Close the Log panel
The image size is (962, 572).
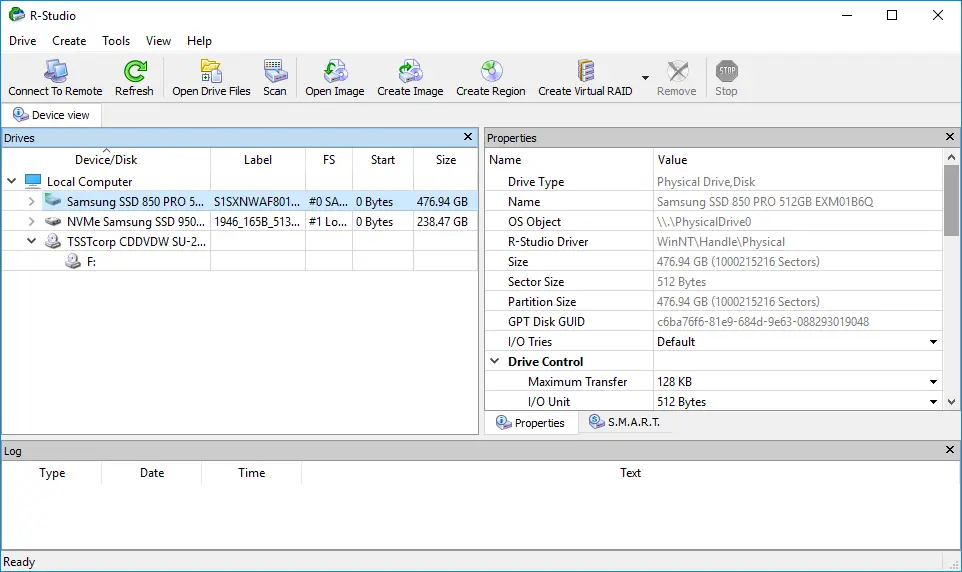pyautogui.click(x=950, y=450)
